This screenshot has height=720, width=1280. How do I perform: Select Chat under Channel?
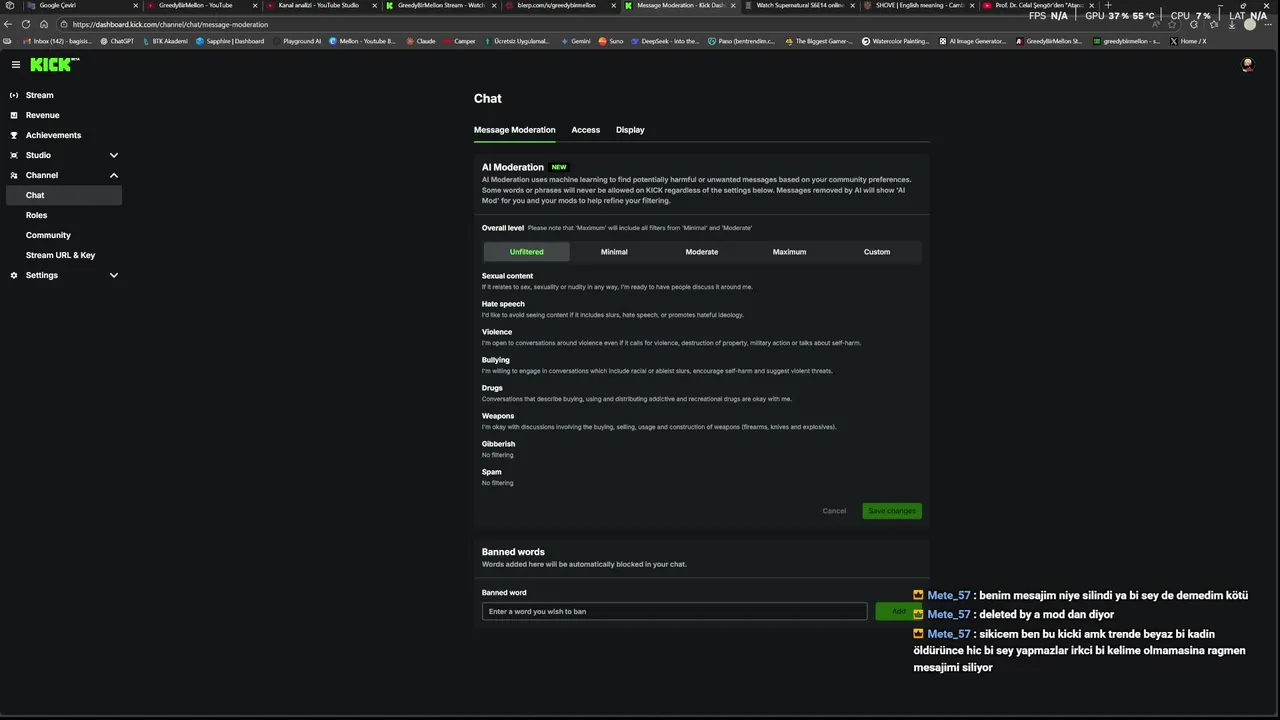pos(64,195)
